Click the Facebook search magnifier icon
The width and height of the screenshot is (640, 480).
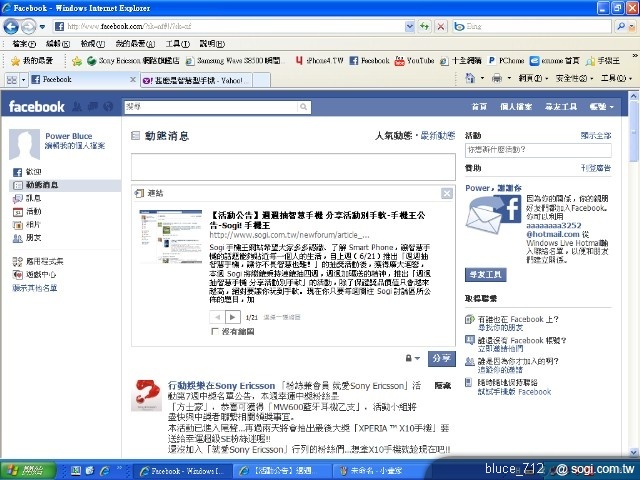pyautogui.click(x=304, y=107)
